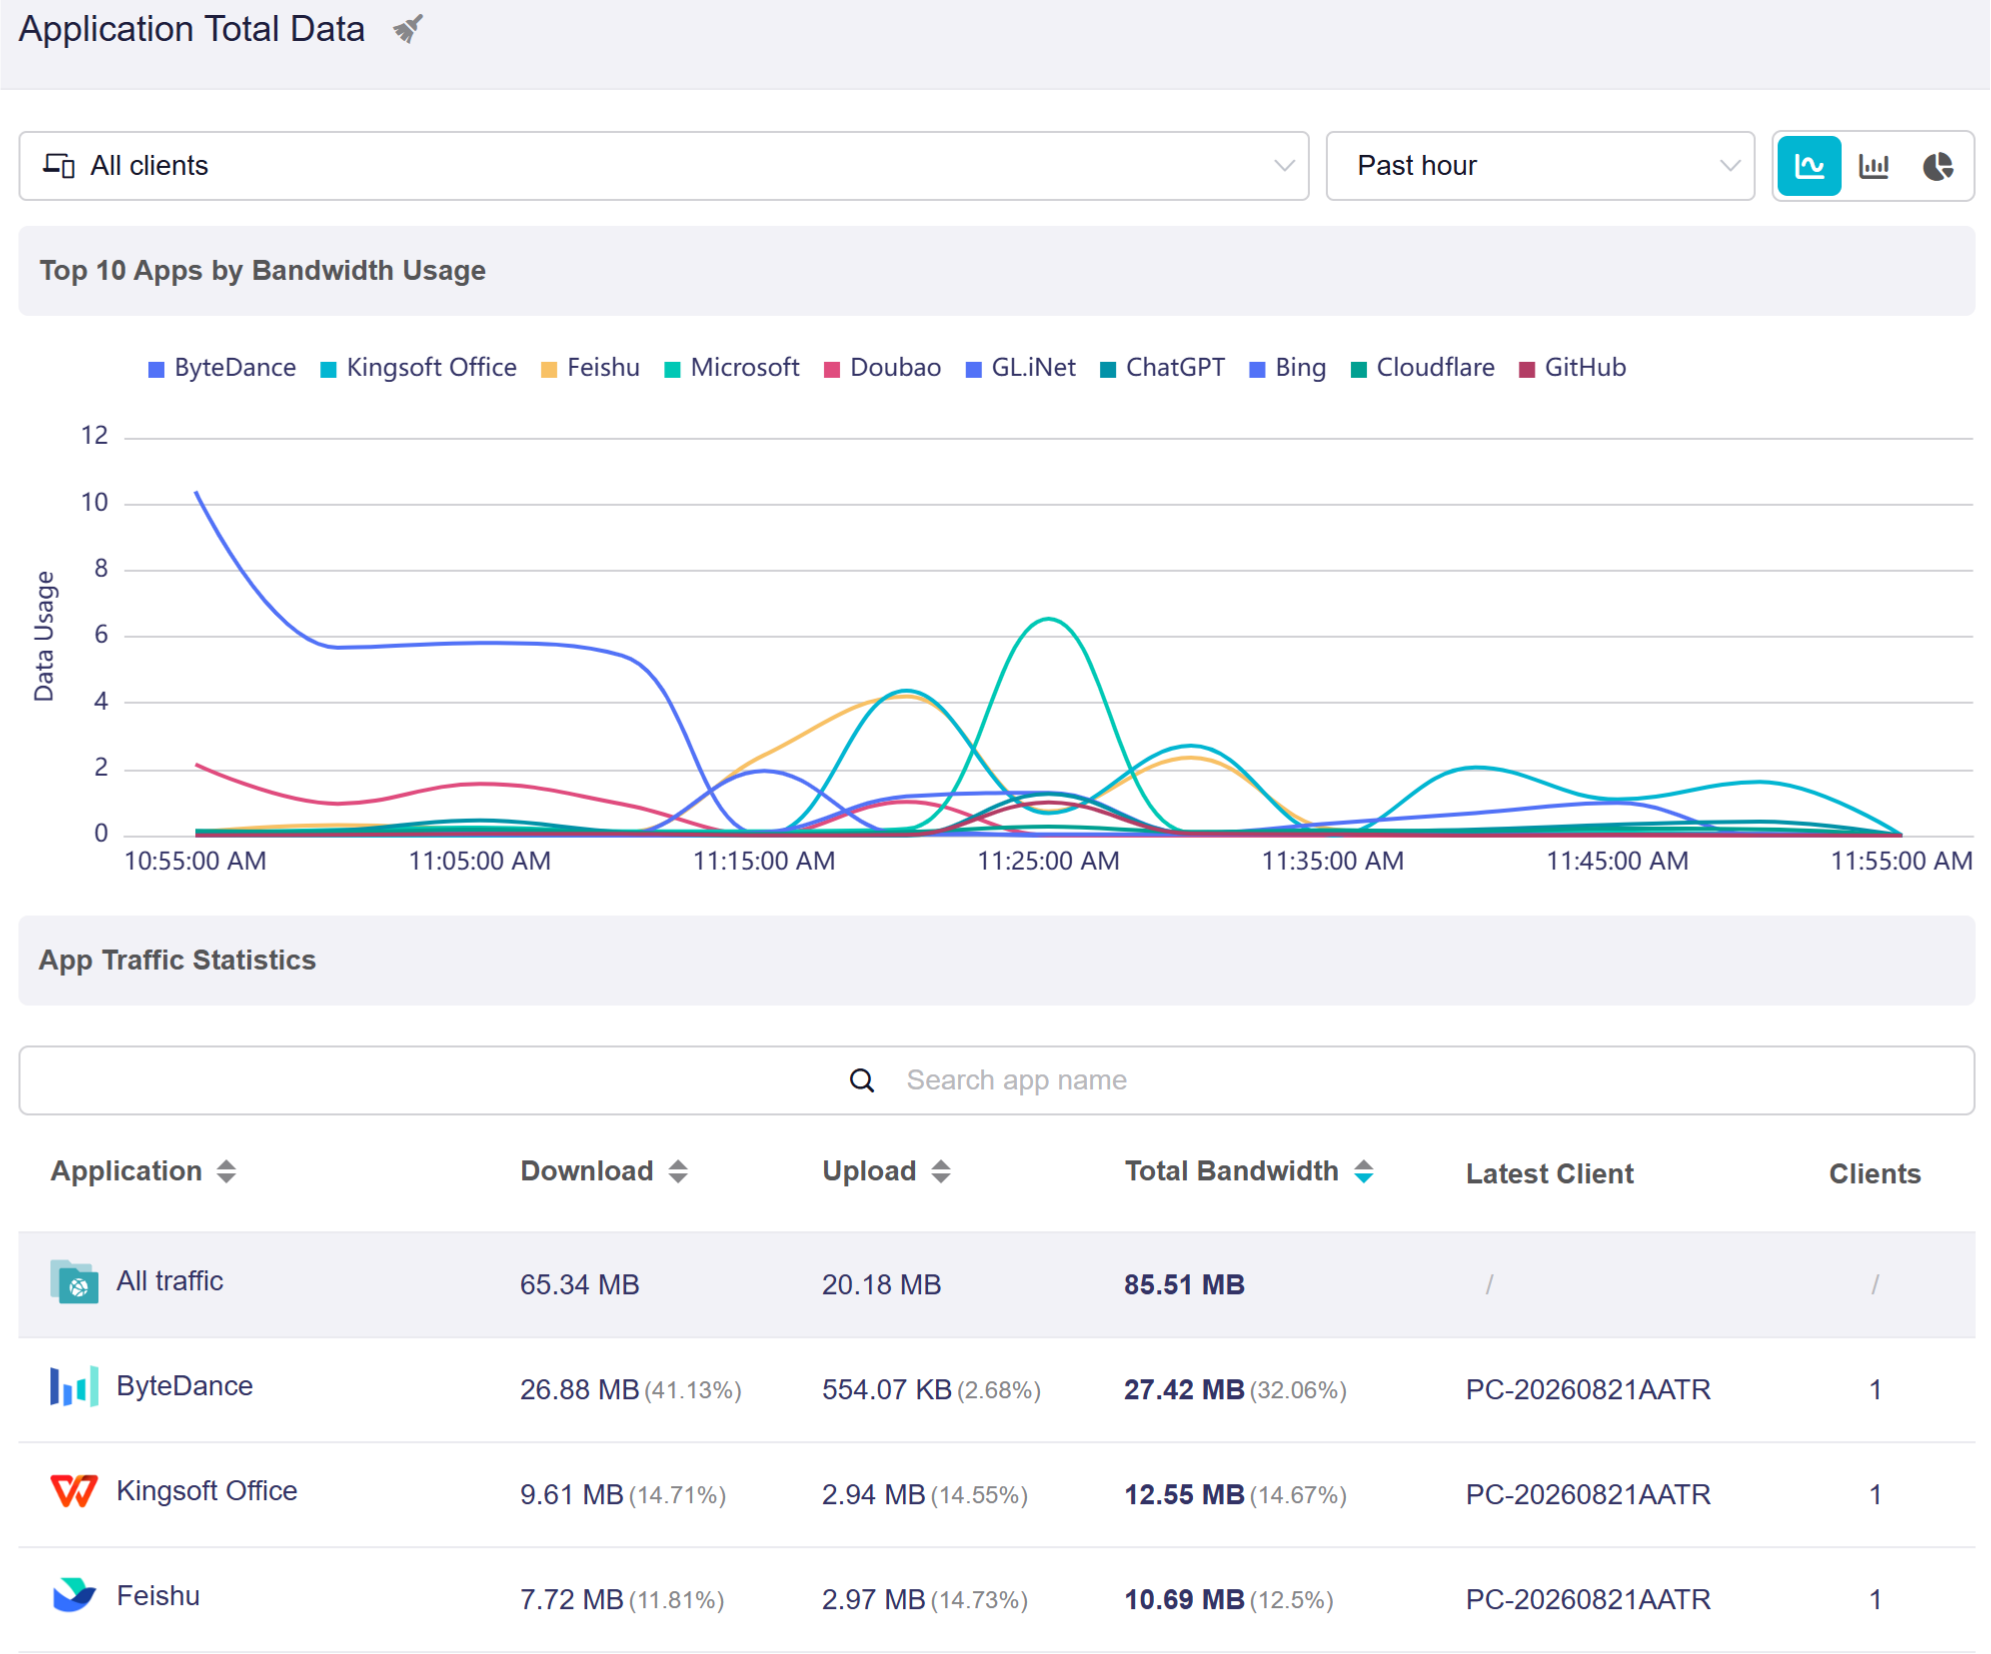This screenshot has height=1654, width=1991.
Task: Toggle Kingsoft Office series in the legend
Action: pyautogui.click(x=418, y=368)
